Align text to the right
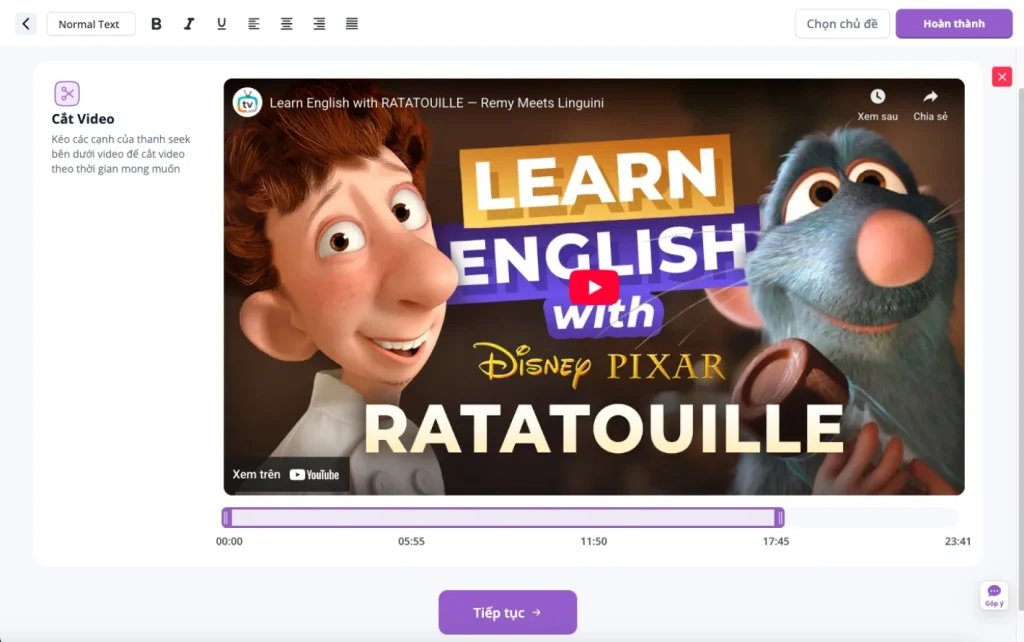 (x=319, y=23)
